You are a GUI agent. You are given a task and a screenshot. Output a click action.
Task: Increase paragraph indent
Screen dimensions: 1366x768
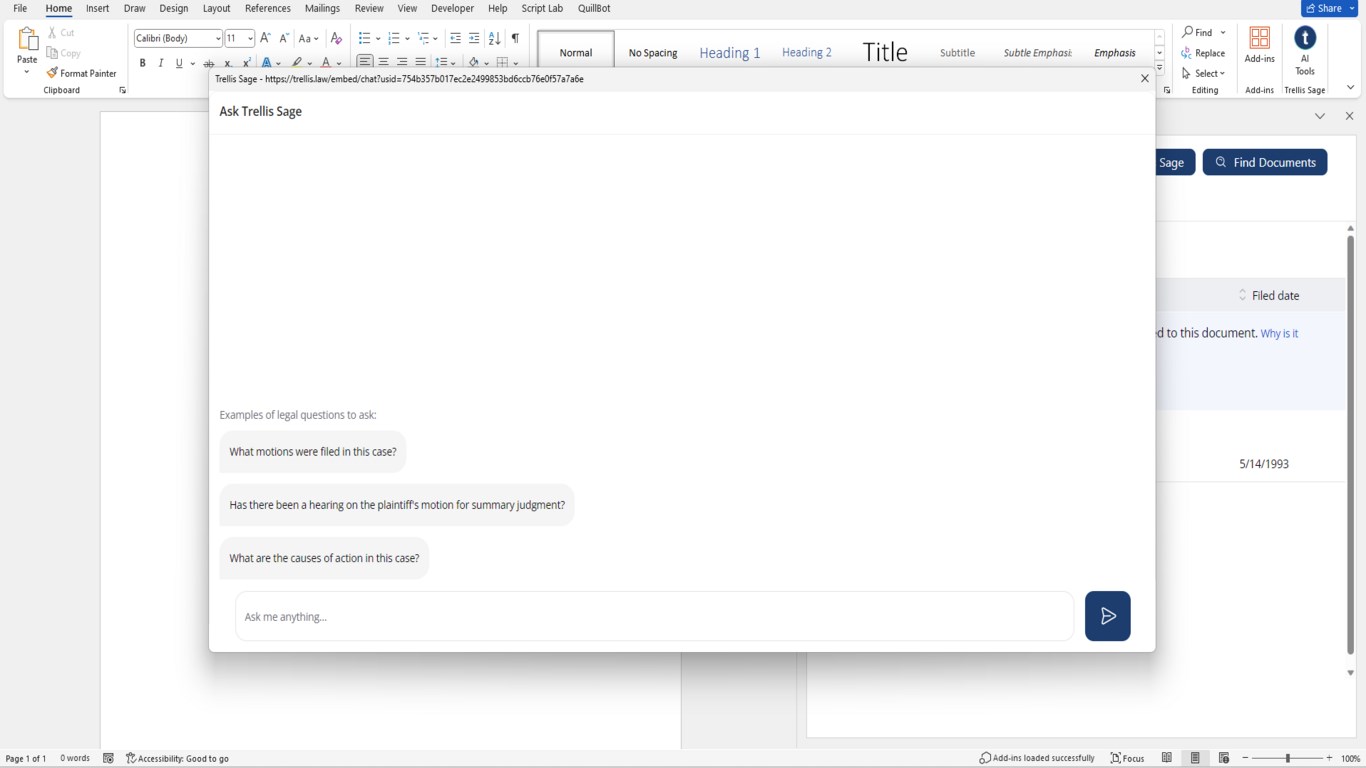click(474, 38)
